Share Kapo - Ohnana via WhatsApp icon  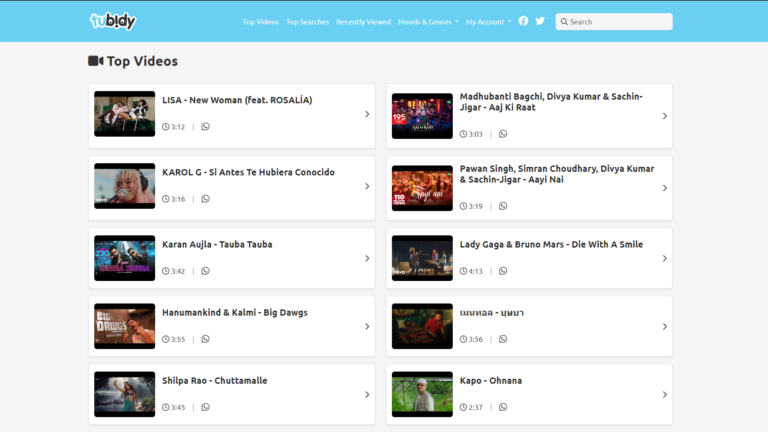[x=503, y=407]
